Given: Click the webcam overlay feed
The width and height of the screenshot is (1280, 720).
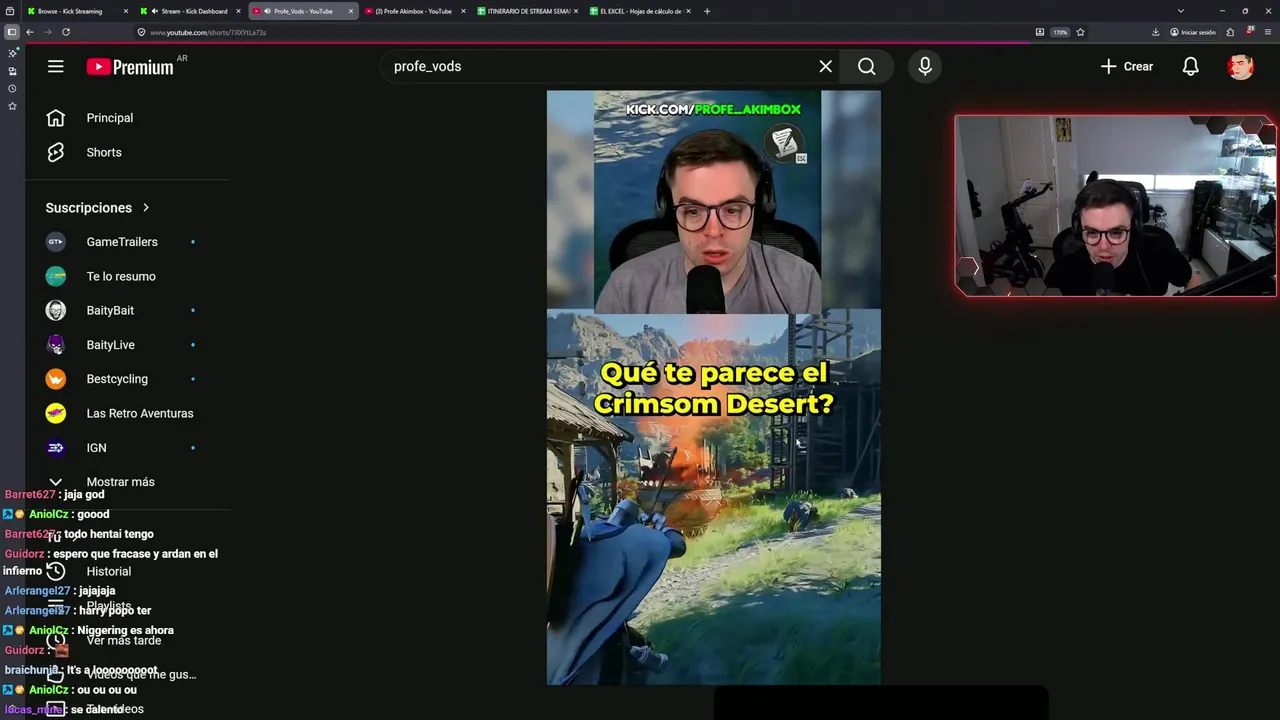Looking at the screenshot, I should (1115, 205).
